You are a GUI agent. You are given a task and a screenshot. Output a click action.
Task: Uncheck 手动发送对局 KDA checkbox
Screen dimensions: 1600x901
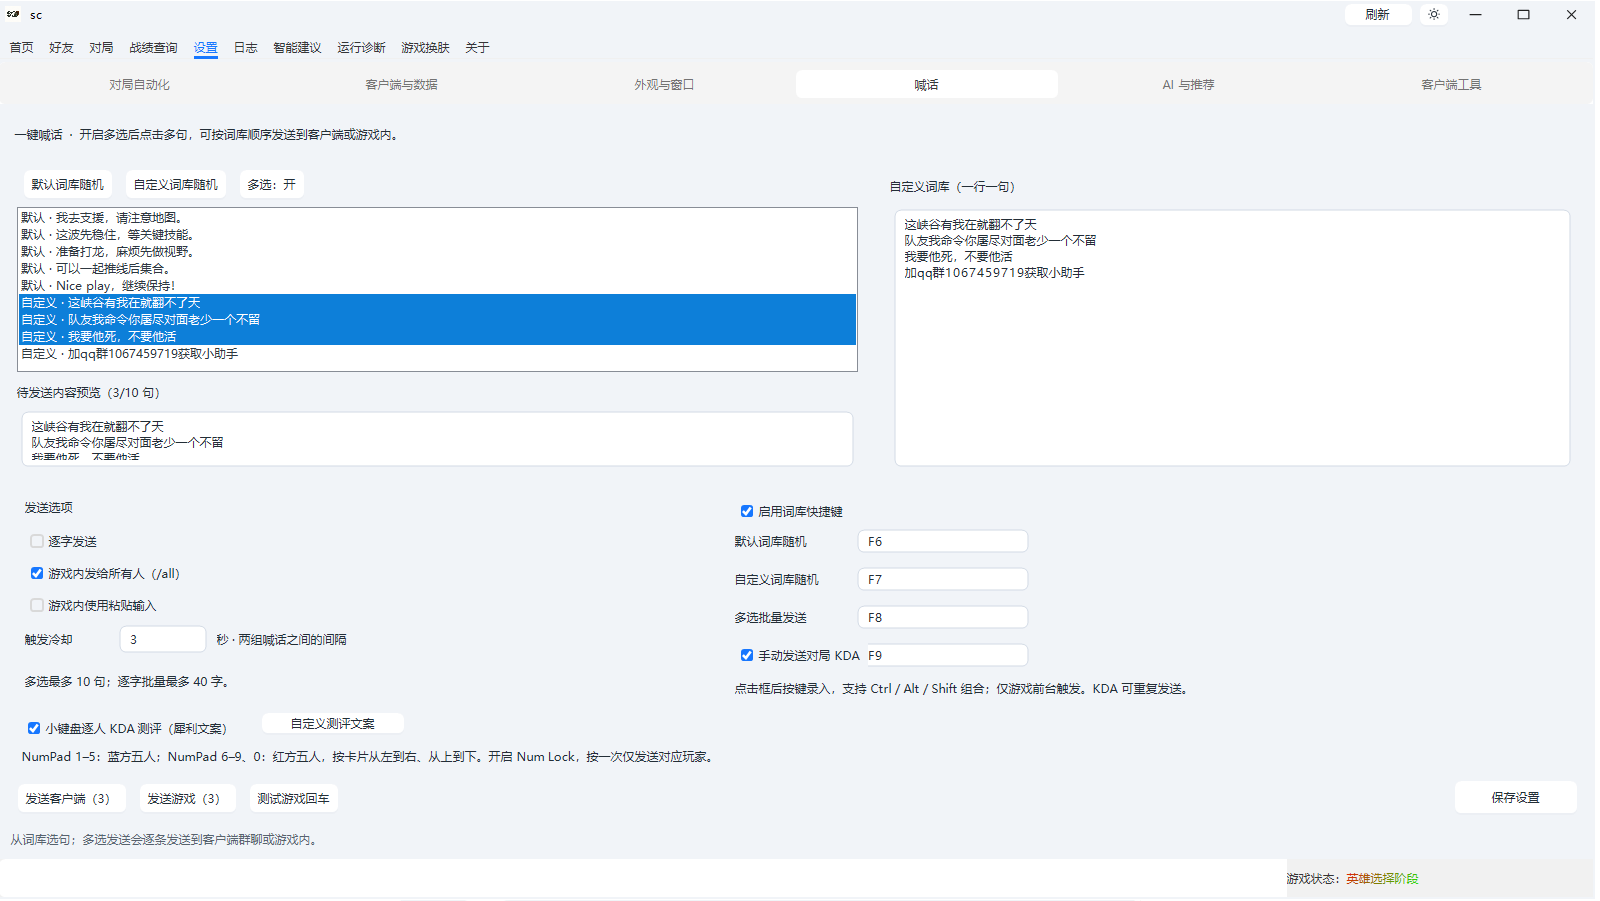pos(746,655)
